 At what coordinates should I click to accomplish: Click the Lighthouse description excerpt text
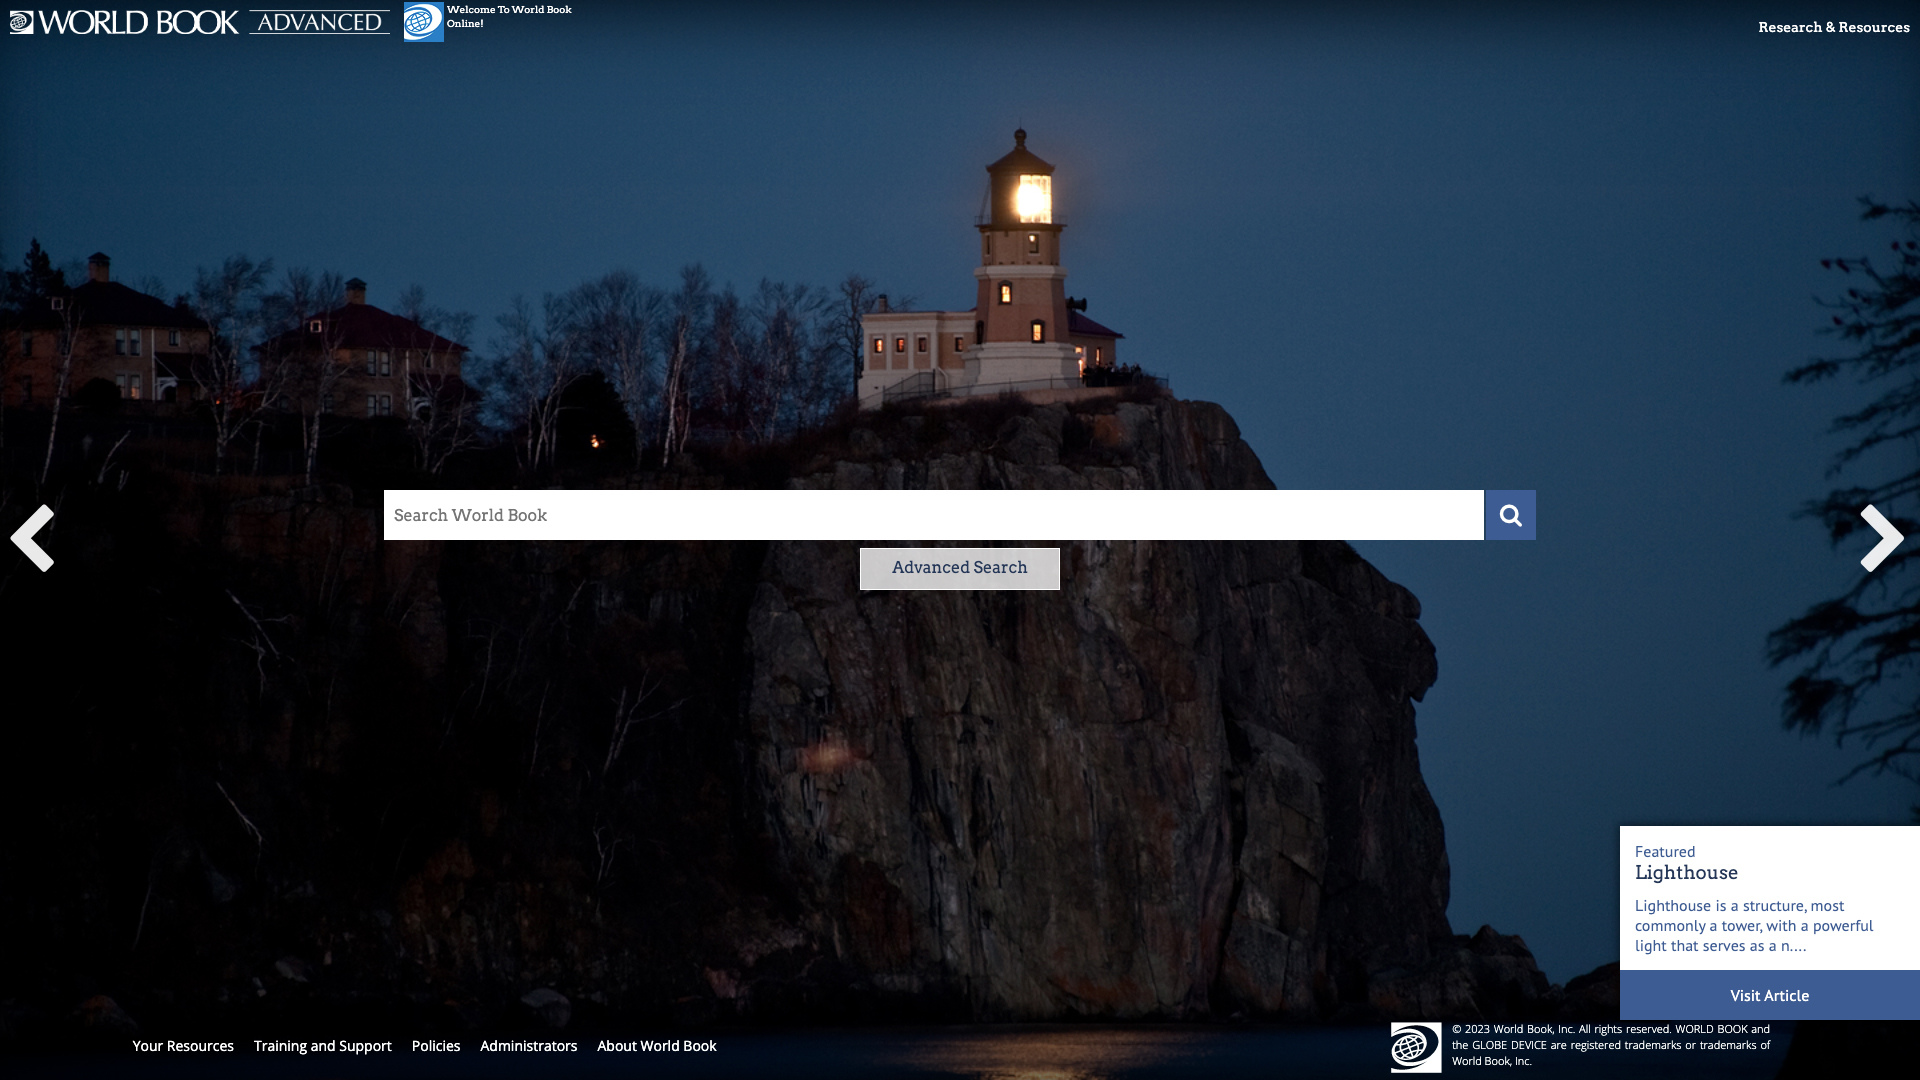tap(1753, 925)
